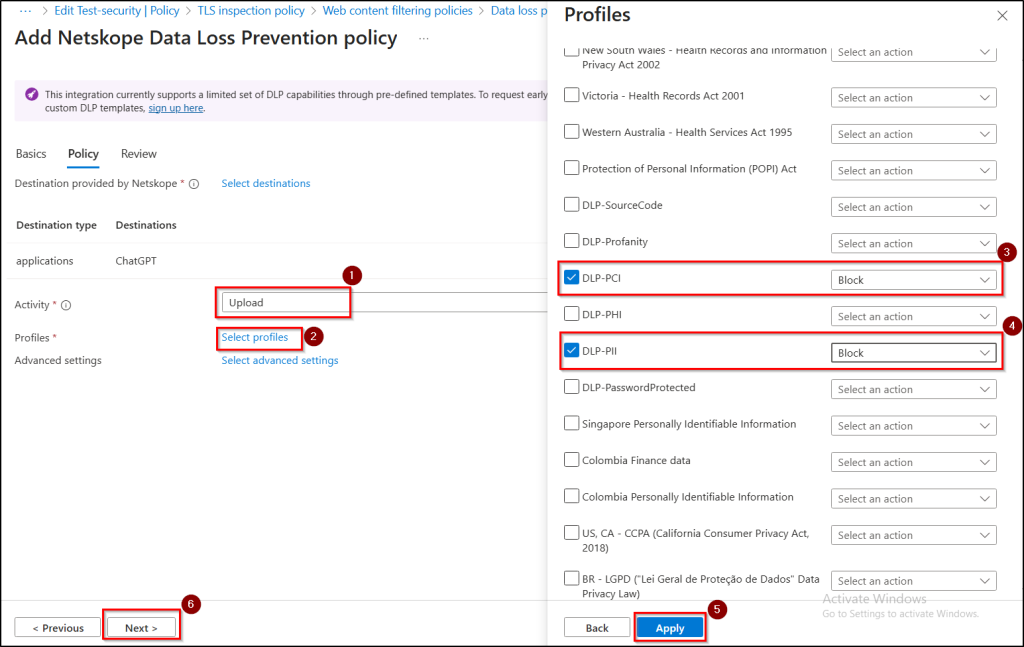
Task: Click the info icon beside Activity label
Action: tap(66, 305)
